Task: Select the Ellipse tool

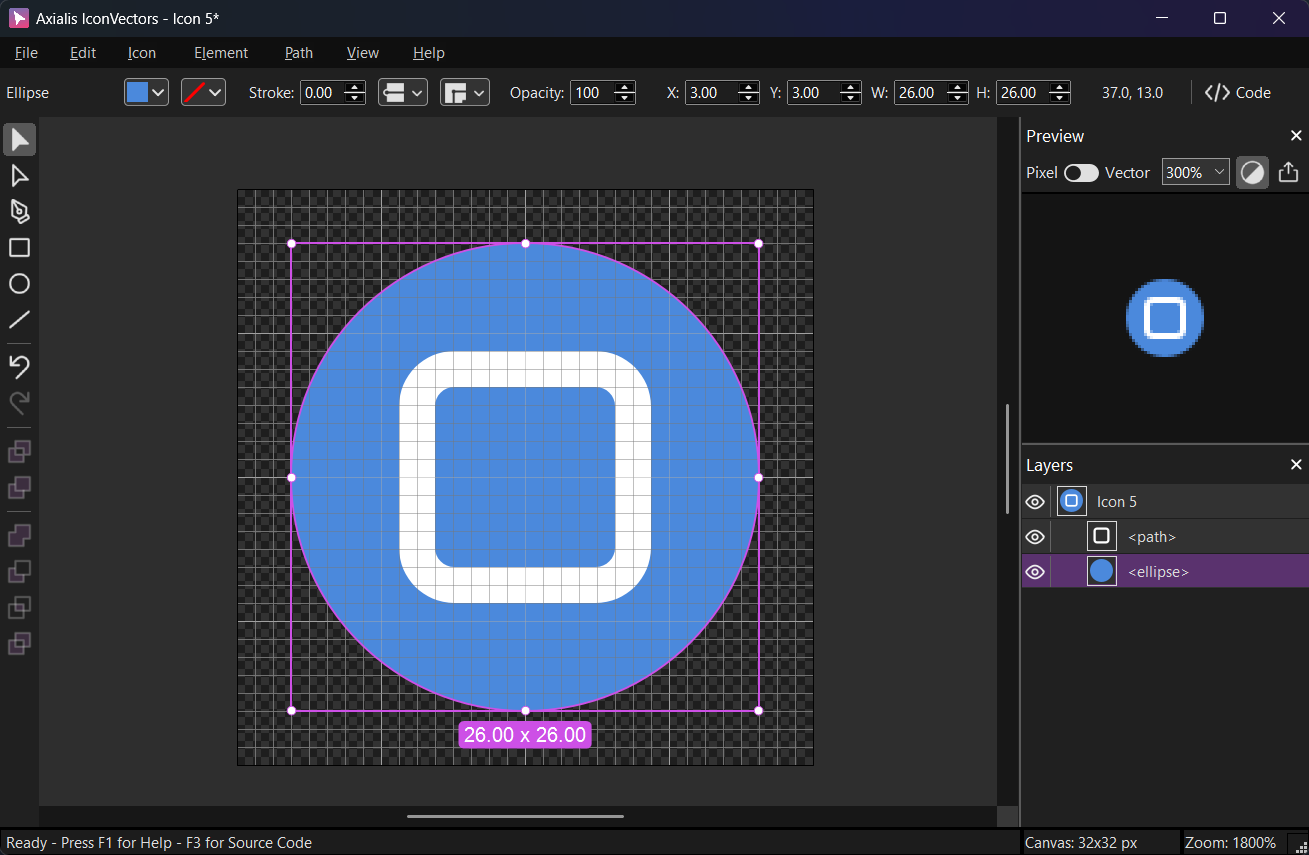Action: [x=19, y=284]
